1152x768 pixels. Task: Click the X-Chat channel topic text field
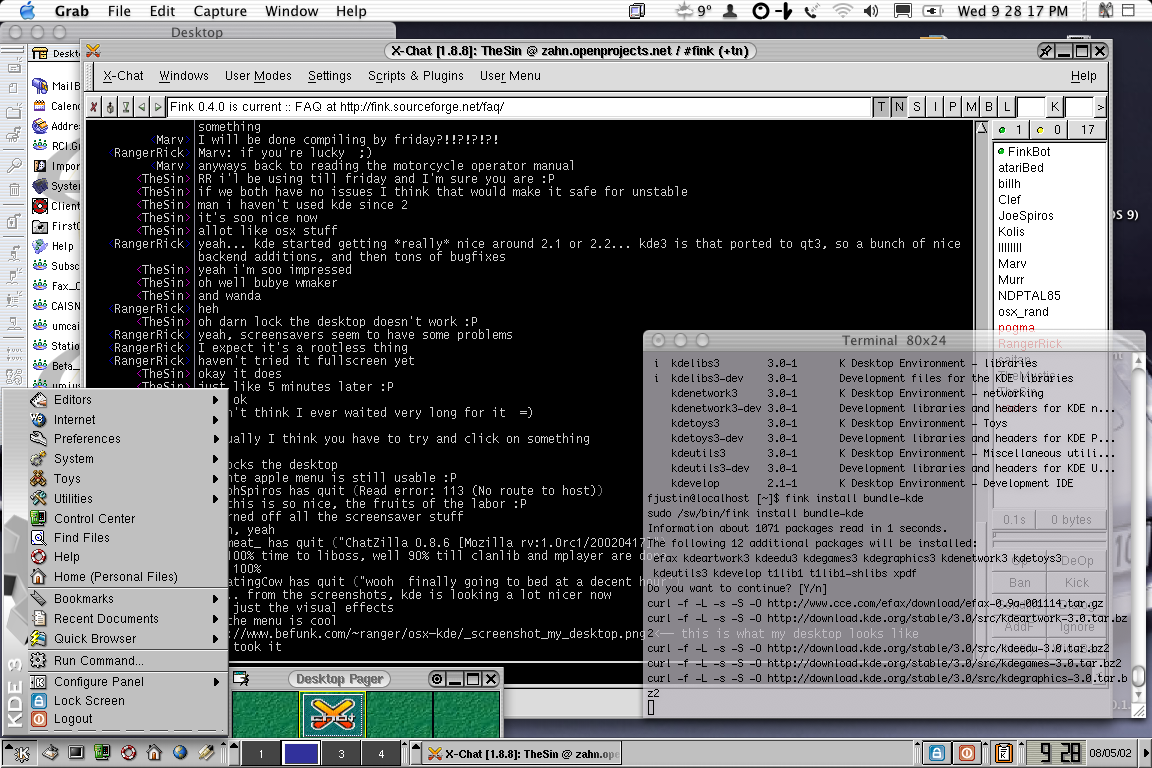pyautogui.click(x=519, y=107)
